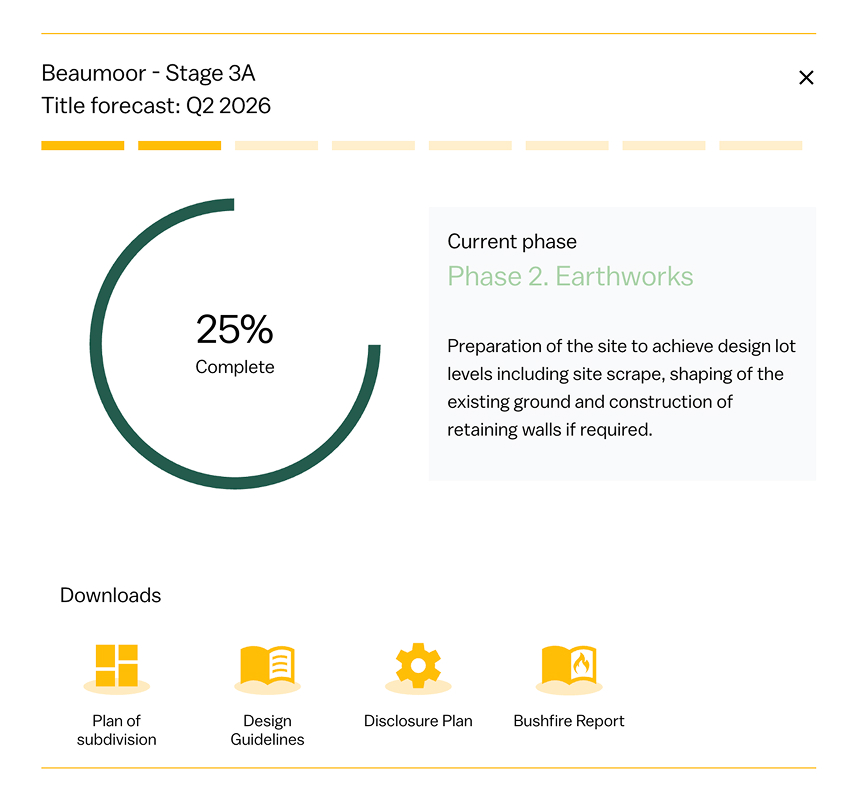Viewport: 846px width, 790px height.
Task: Click the 'Disclosure Plan' download label
Action: 418,721
